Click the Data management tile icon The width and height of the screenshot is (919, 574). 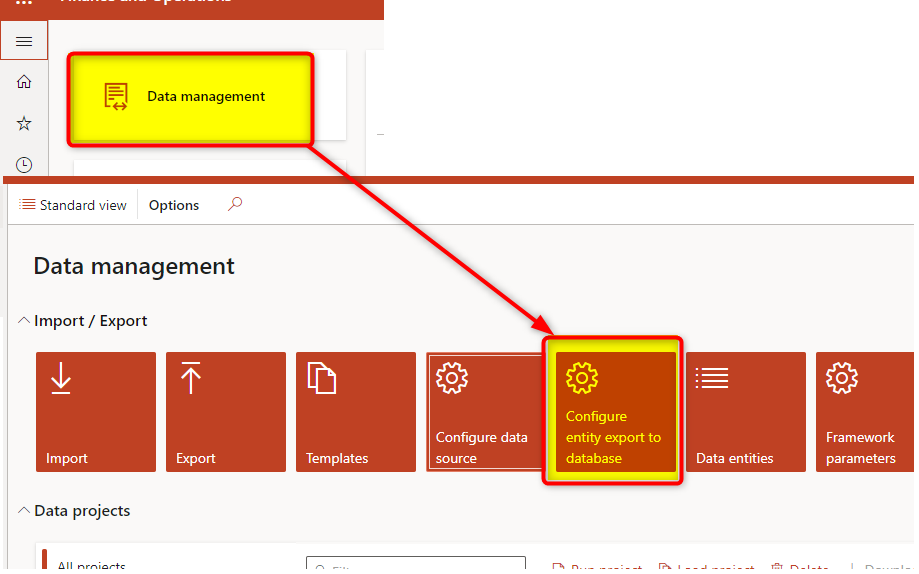116,97
